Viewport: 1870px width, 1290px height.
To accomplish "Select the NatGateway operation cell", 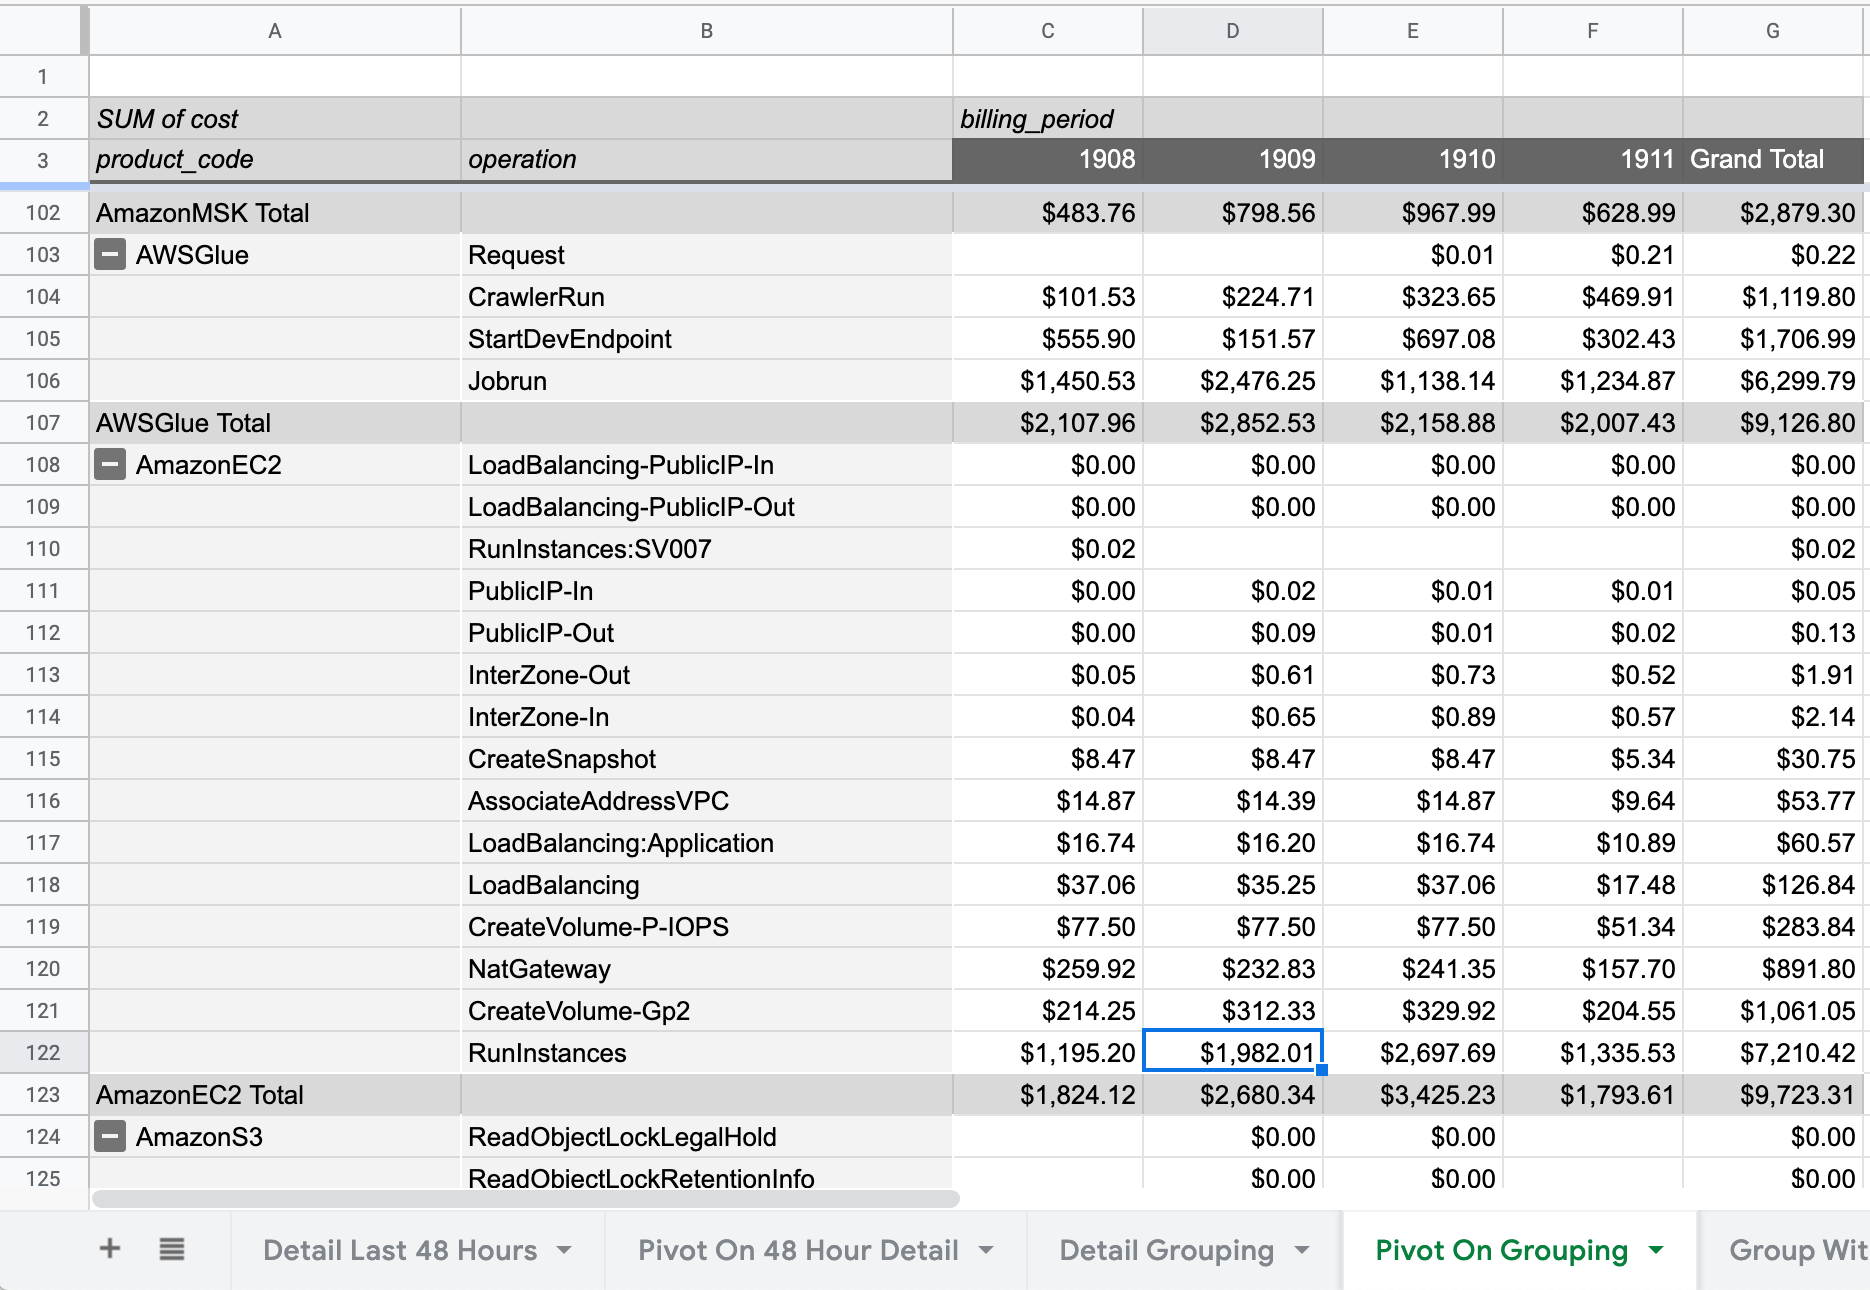I will (707, 969).
